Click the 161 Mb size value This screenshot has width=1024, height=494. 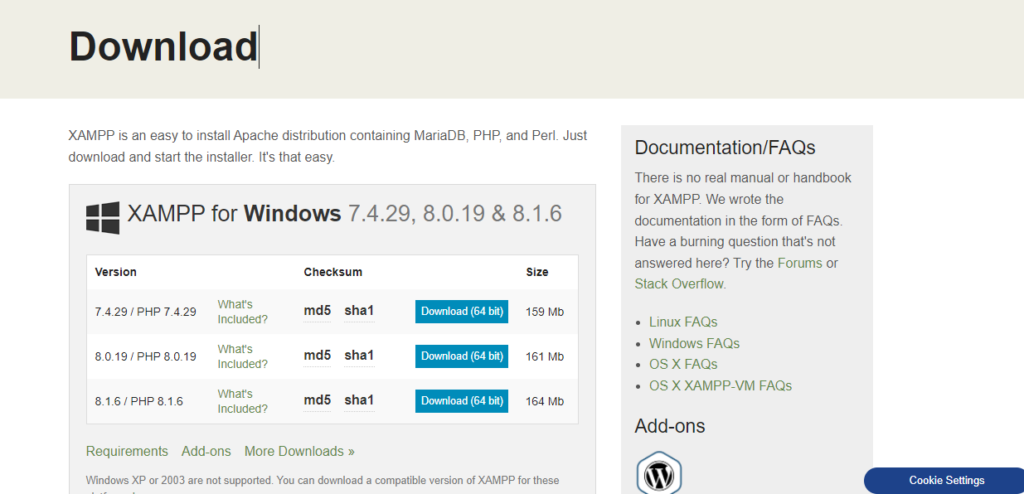(545, 357)
